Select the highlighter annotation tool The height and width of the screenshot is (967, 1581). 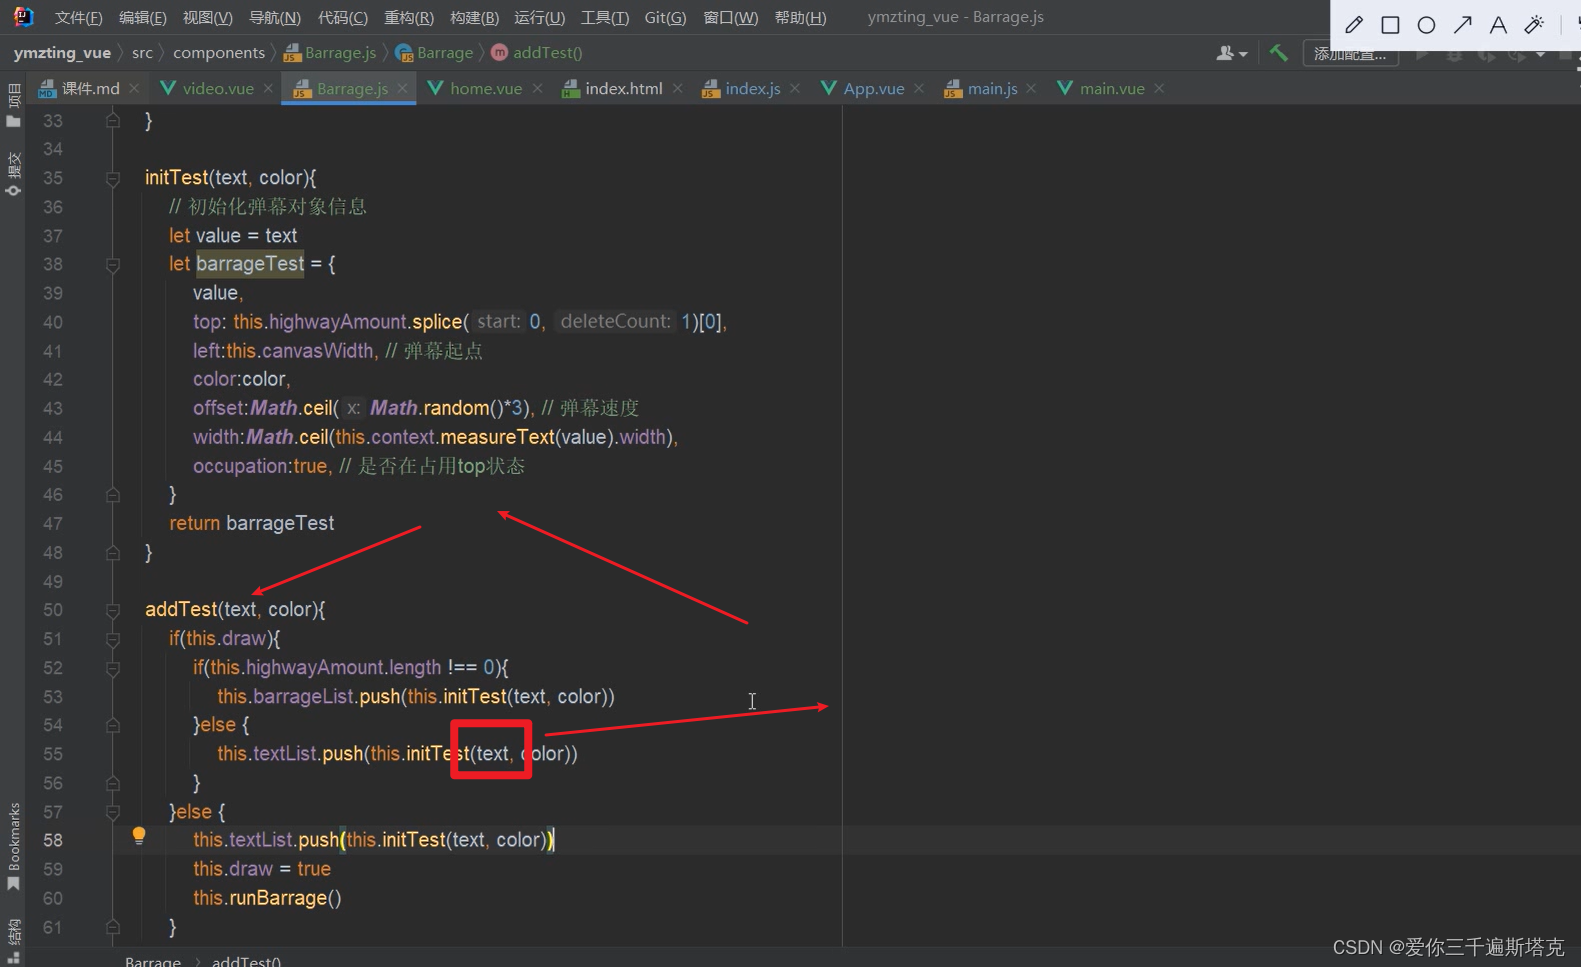point(1534,25)
